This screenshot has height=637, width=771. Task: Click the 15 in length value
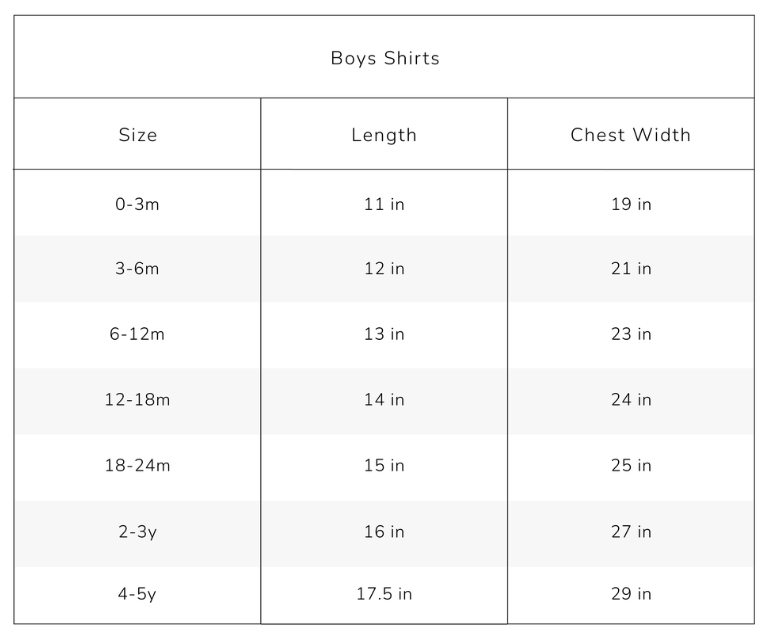[384, 466]
